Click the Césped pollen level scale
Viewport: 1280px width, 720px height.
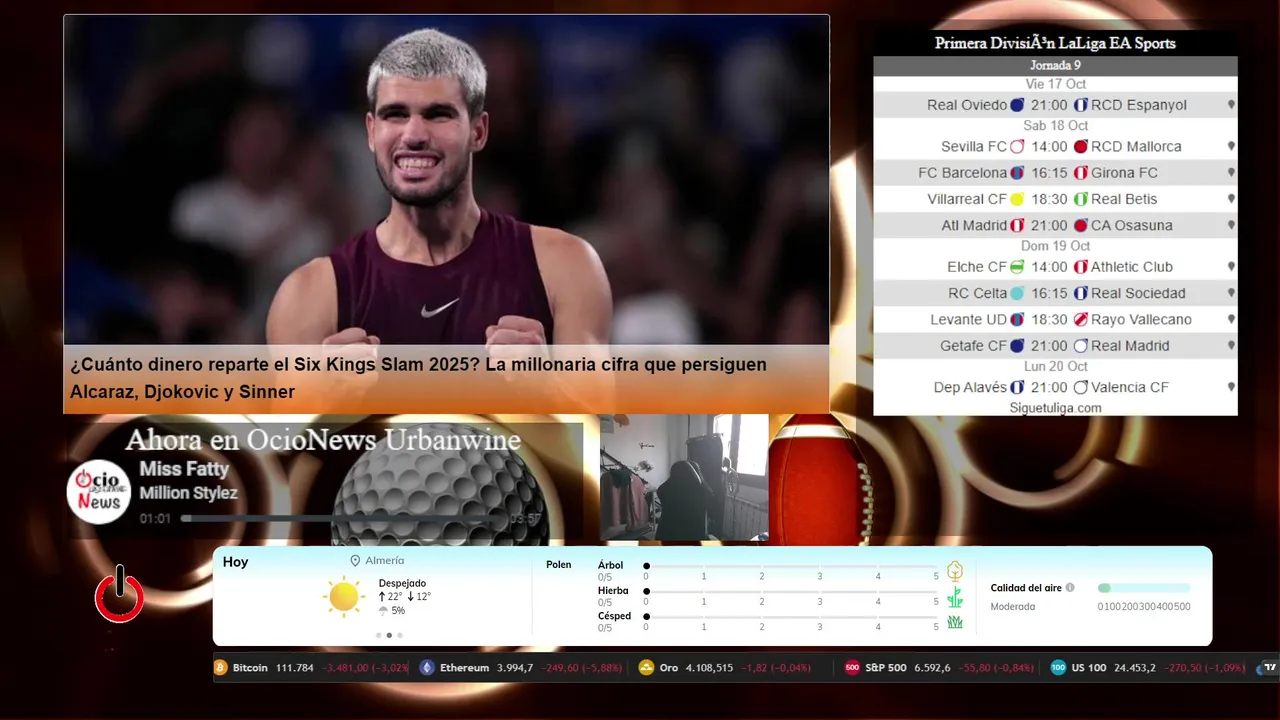(792, 618)
